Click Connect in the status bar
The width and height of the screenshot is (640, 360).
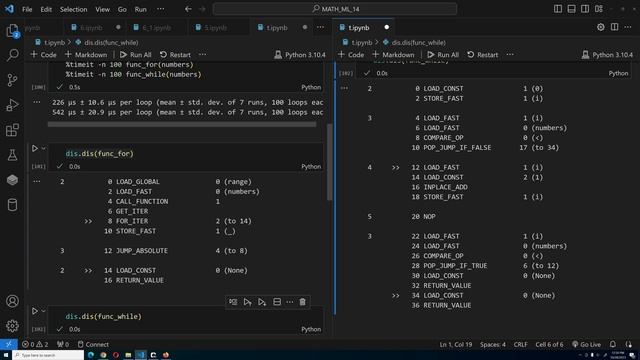[x=93, y=344]
